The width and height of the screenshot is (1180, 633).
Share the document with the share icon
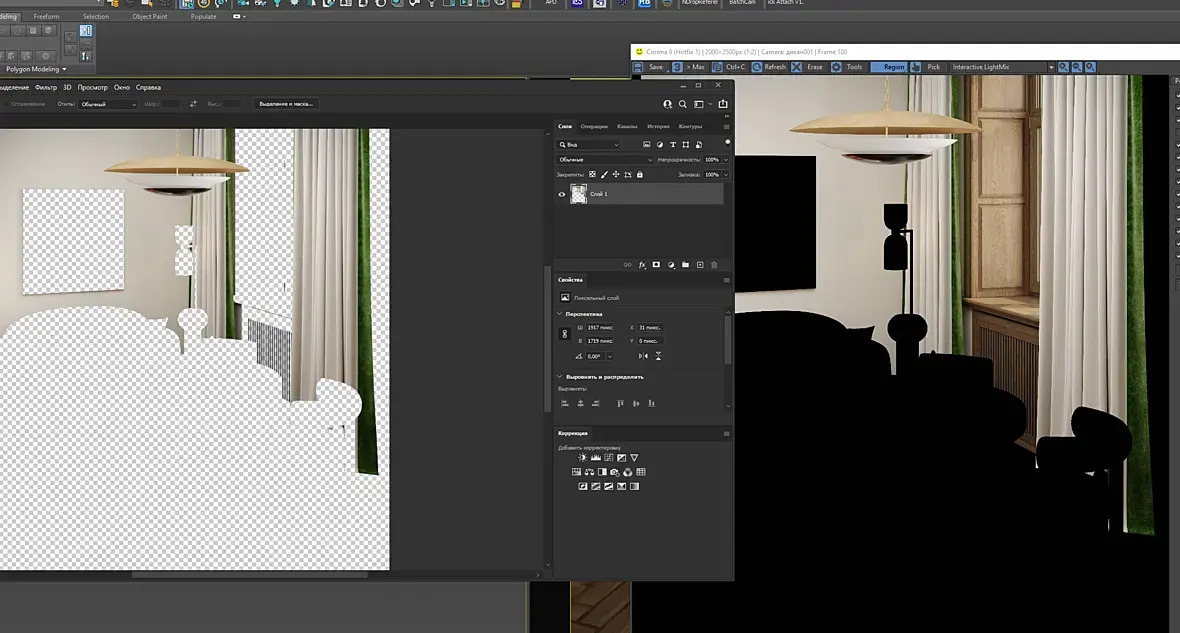723,104
